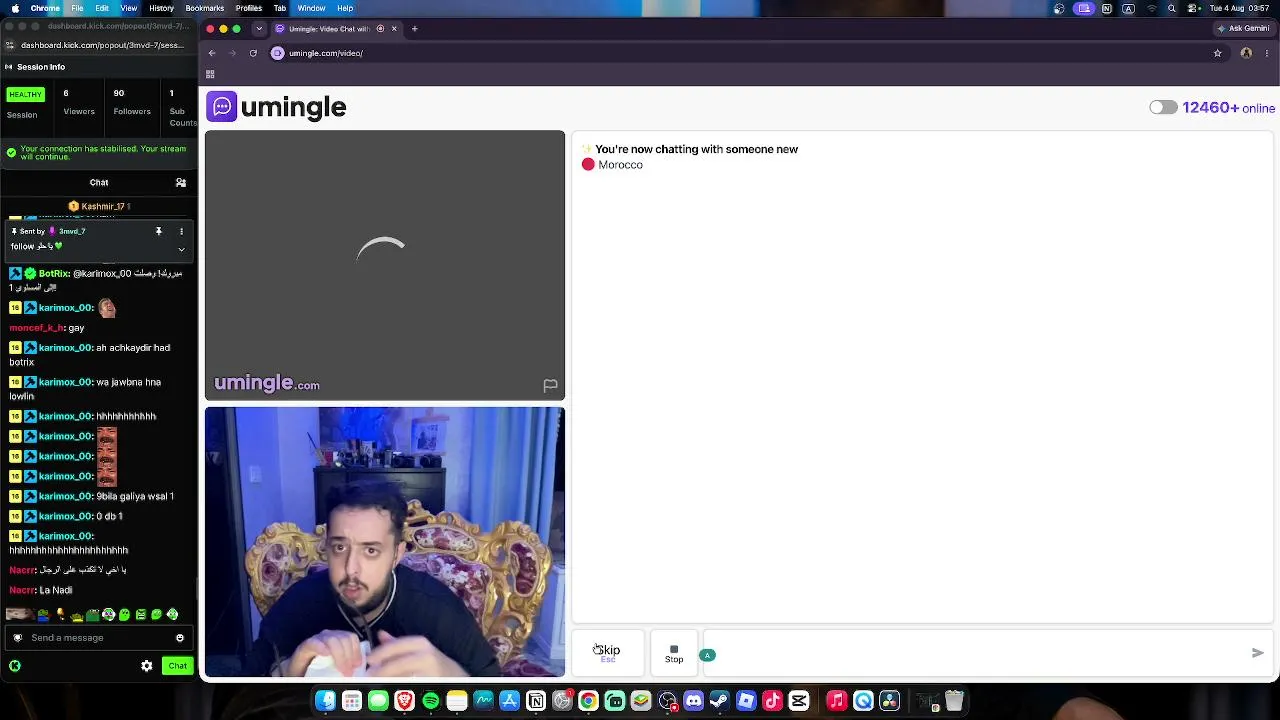Image resolution: width=1280 pixels, height=720 pixels.
Task: Open emoji picker in Kick chat
Action: pos(180,638)
